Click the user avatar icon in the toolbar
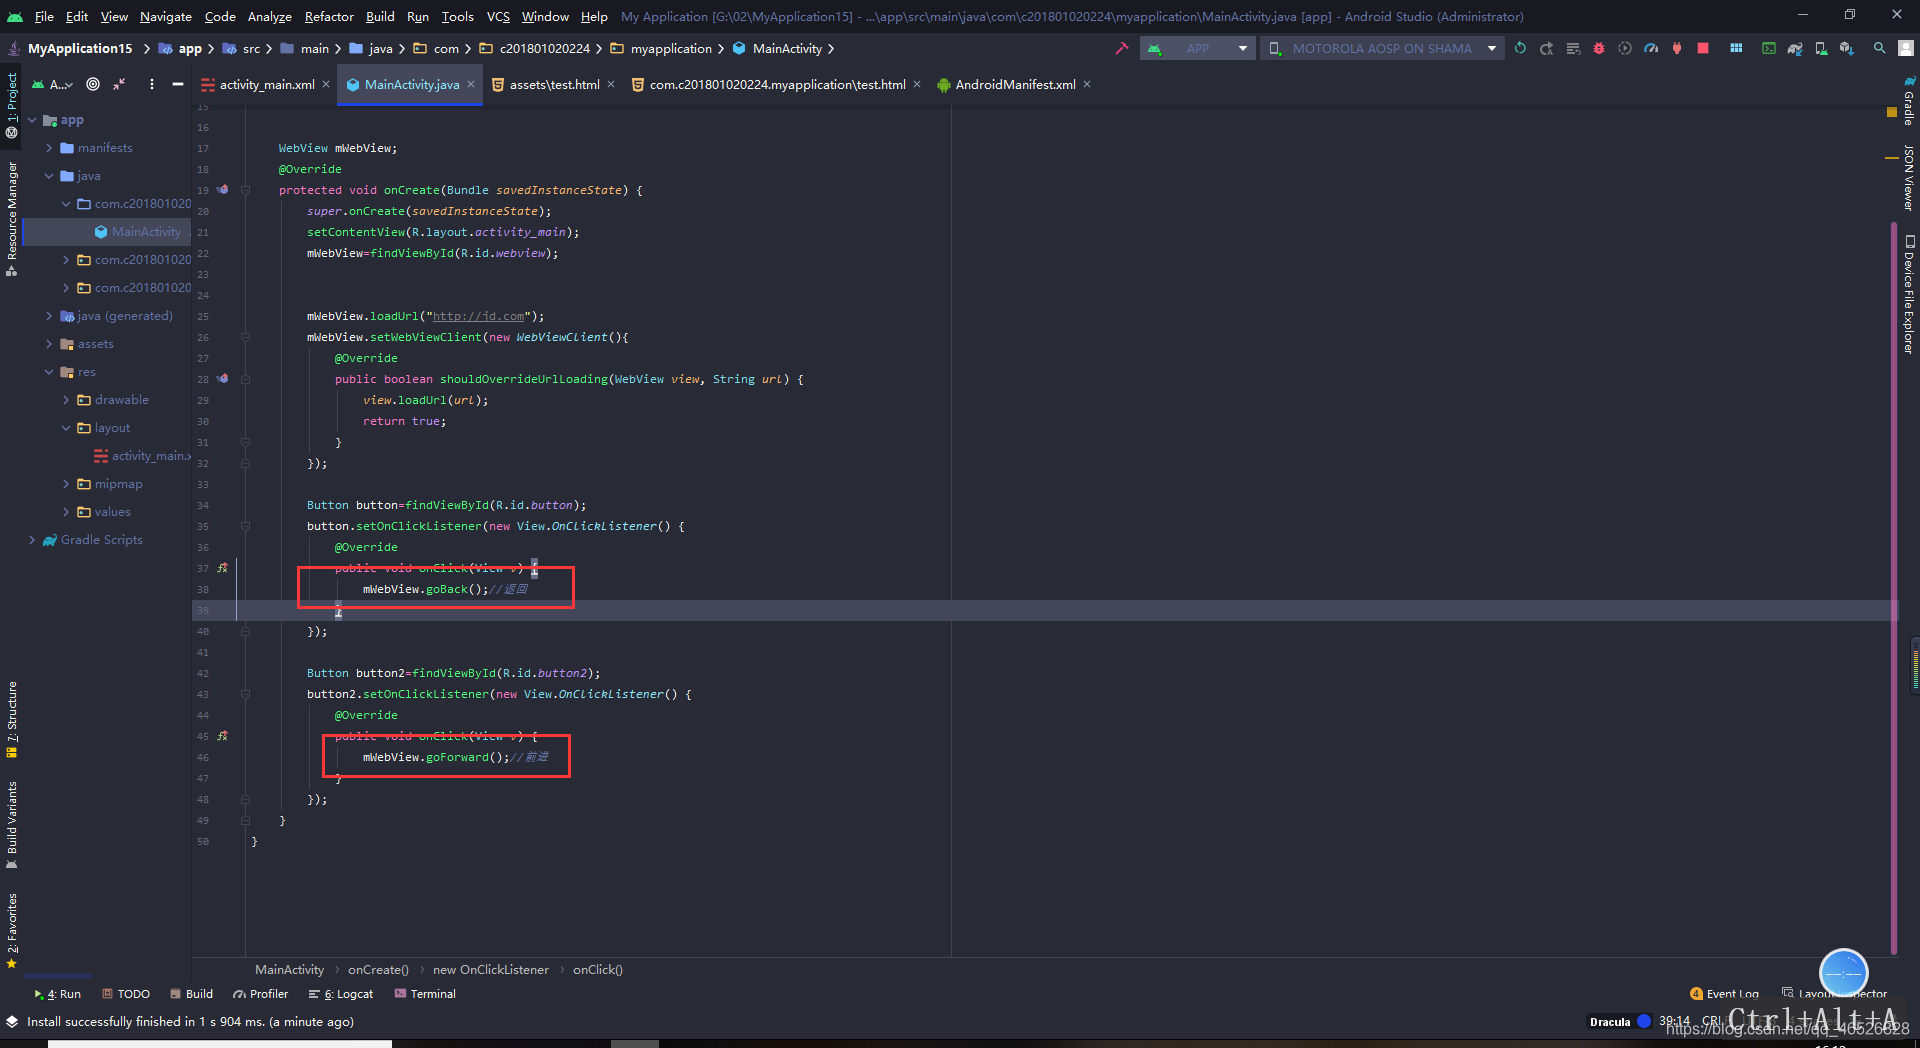Screen dimensions: 1920x1048 click(1907, 48)
